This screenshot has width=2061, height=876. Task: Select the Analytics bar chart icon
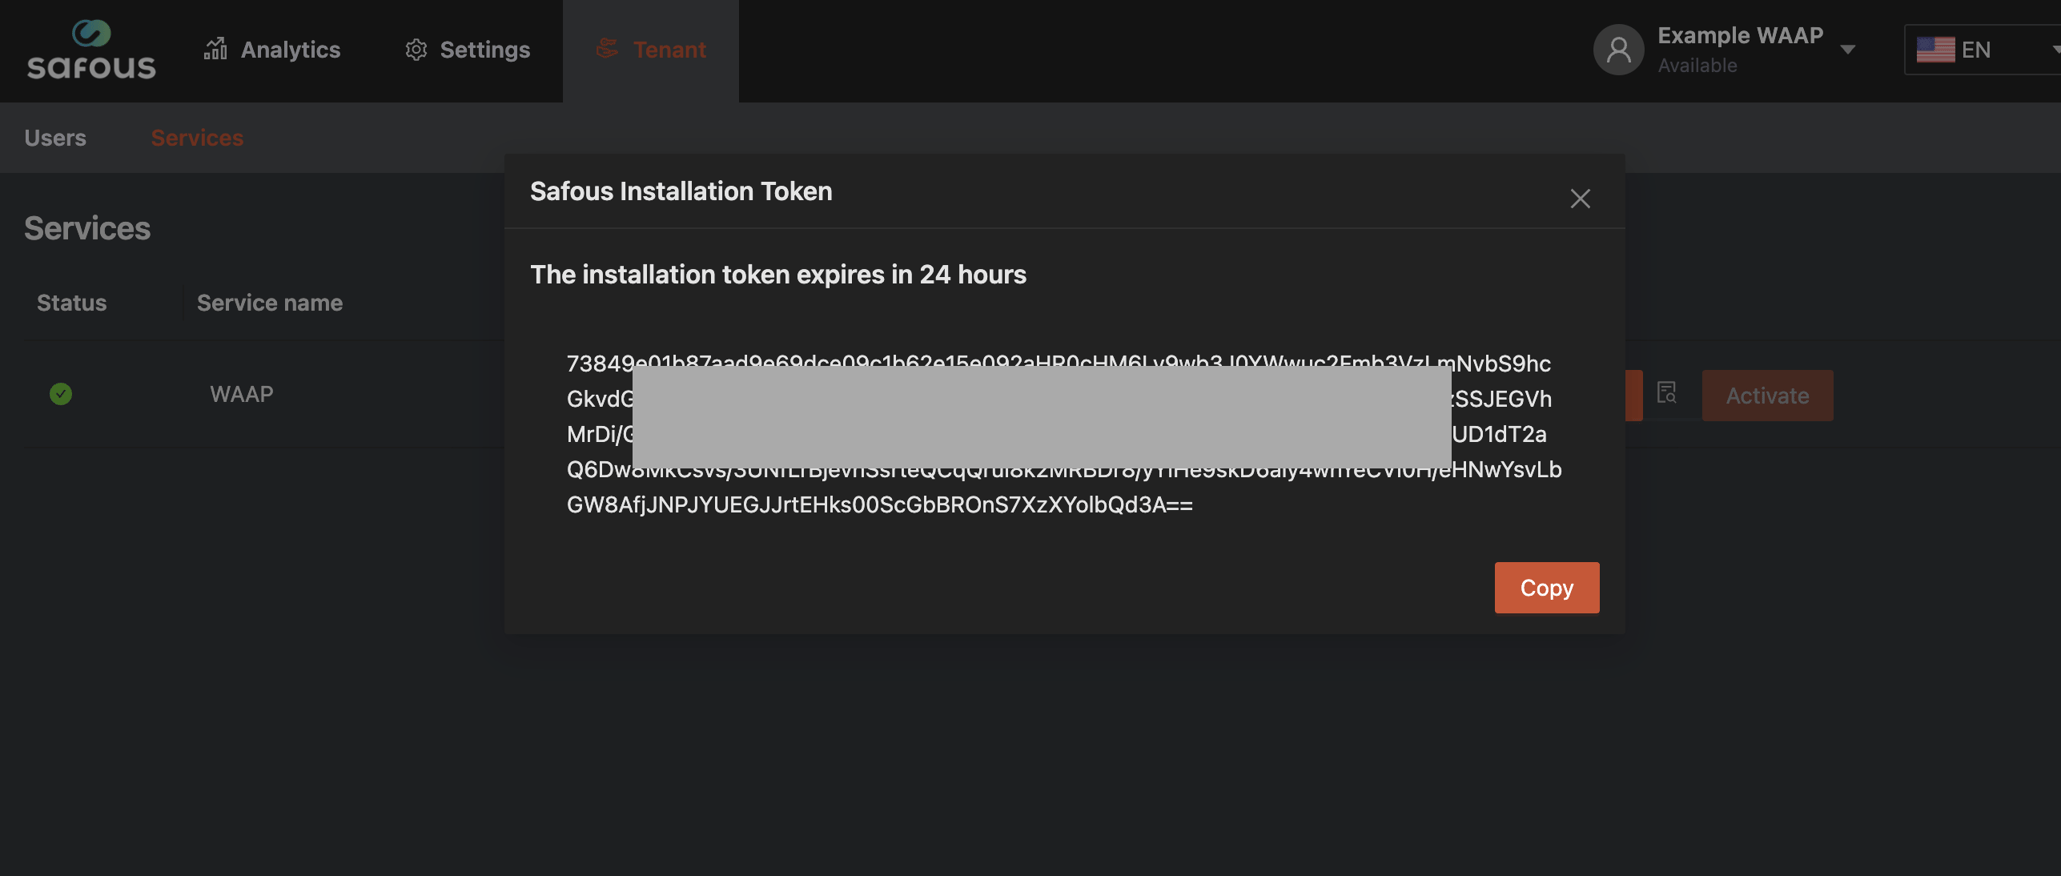[x=214, y=48]
